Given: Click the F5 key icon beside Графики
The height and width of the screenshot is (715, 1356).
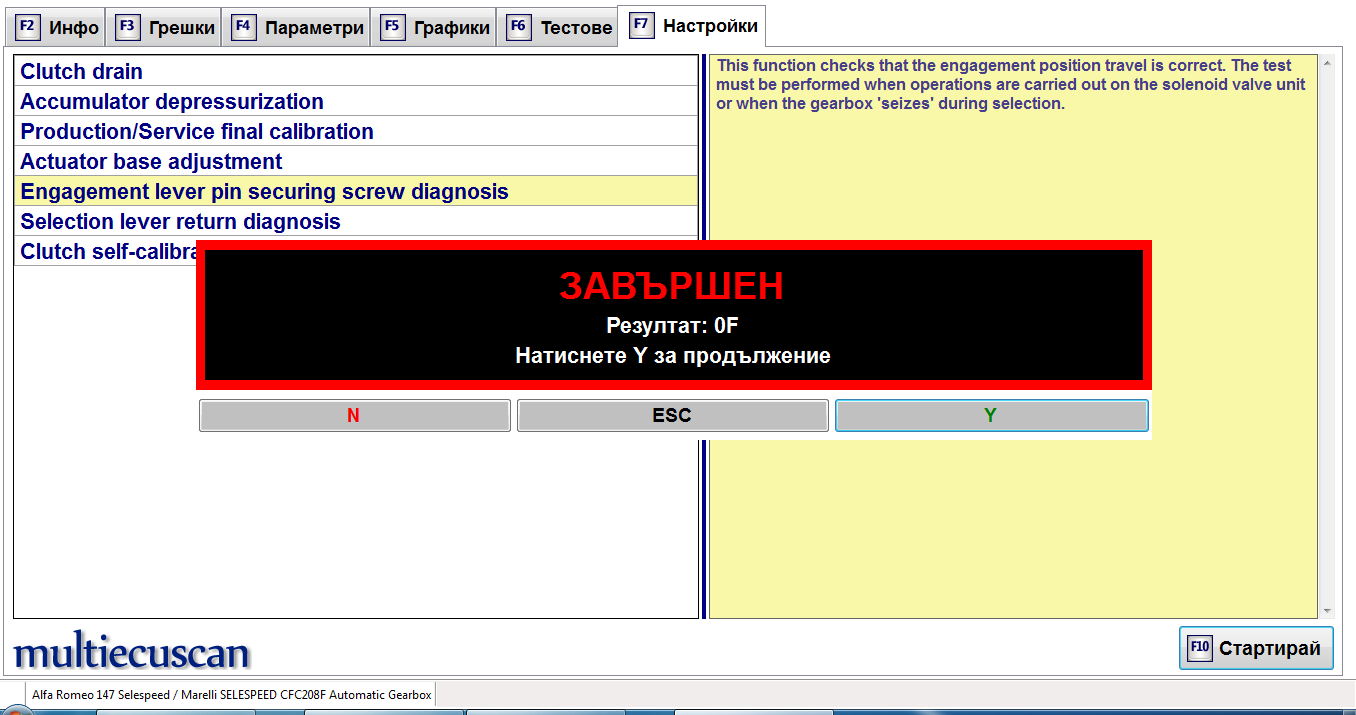Looking at the screenshot, I should pos(393,27).
